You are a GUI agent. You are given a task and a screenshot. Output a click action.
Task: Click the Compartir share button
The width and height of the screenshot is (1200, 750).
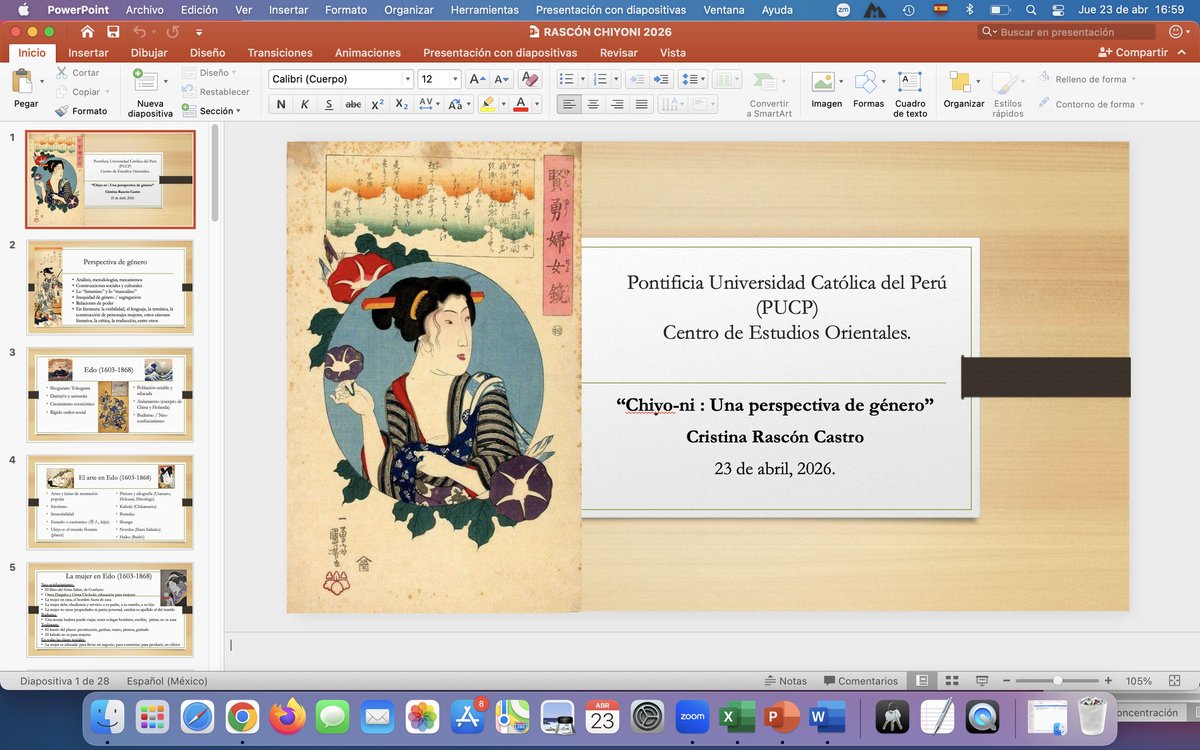click(x=1132, y=53)
